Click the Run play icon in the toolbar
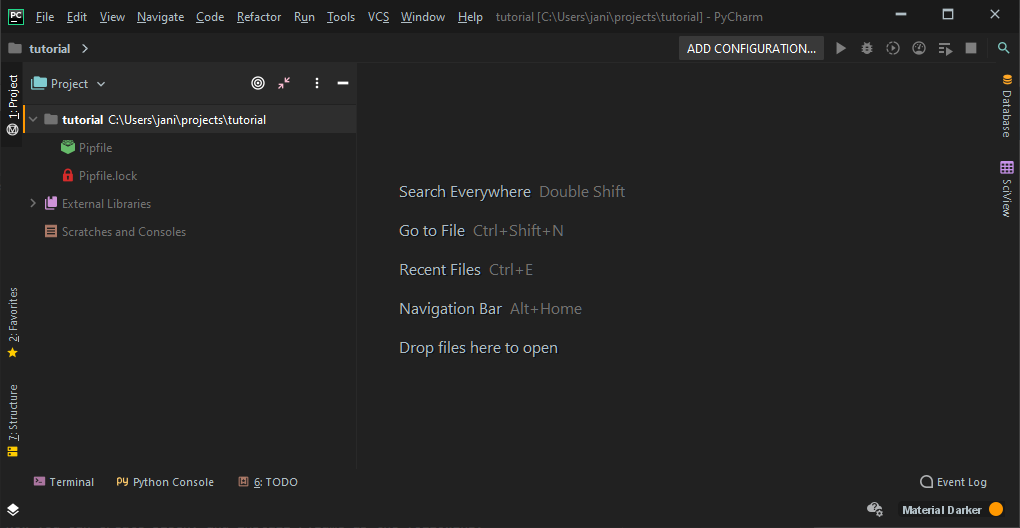Viewport: 1020px width, 528px height. [841, 48]
